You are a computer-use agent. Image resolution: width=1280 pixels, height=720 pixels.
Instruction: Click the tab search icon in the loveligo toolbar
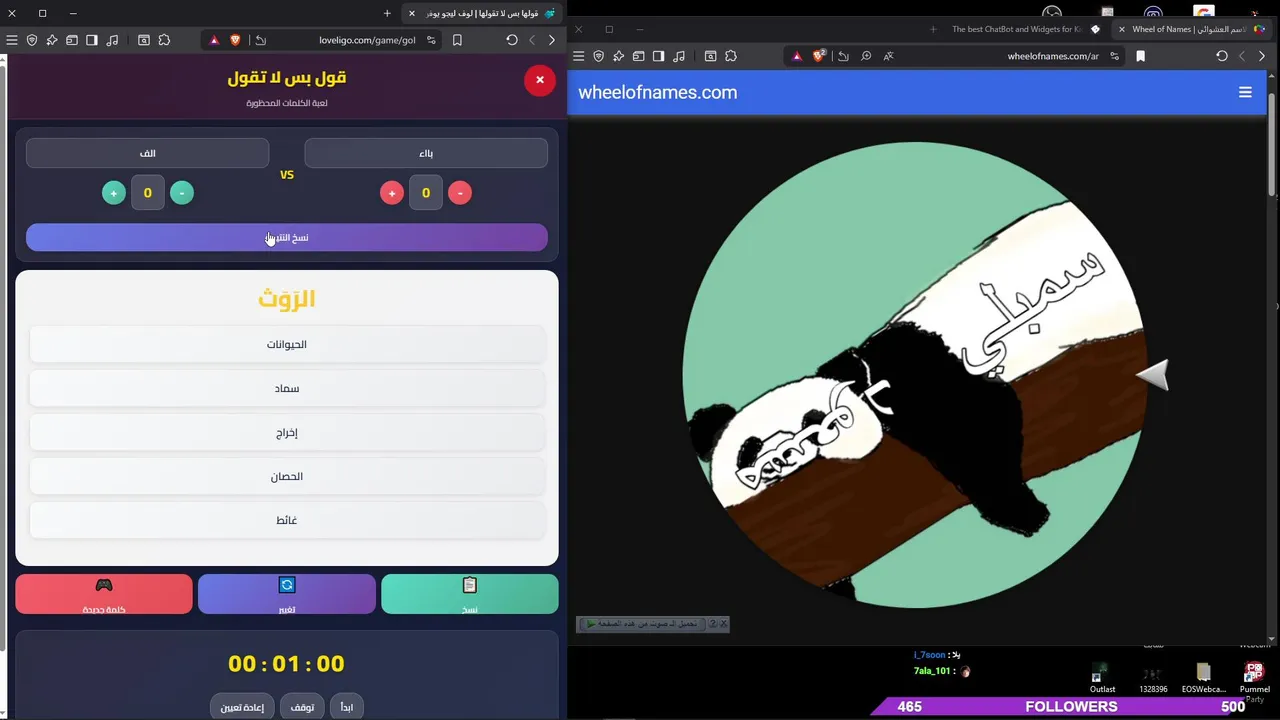click(x=144, y=40)
